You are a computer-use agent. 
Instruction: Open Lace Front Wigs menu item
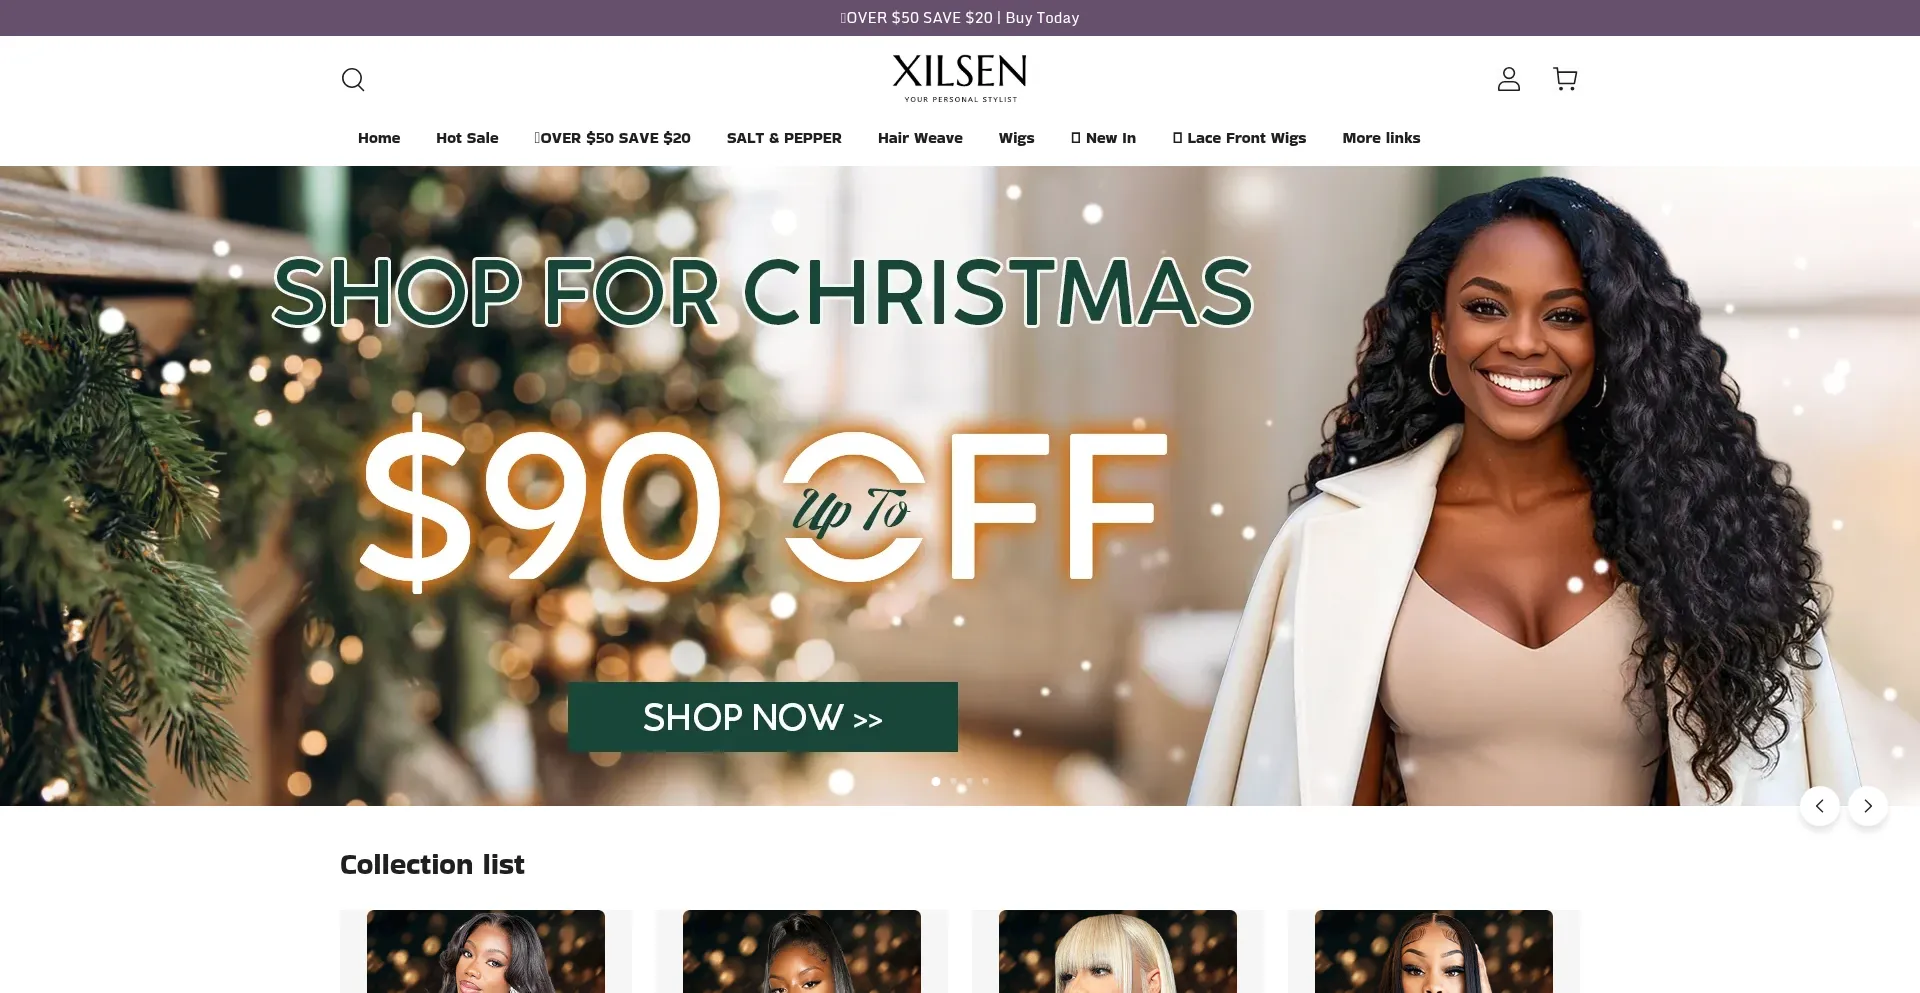1239,138
